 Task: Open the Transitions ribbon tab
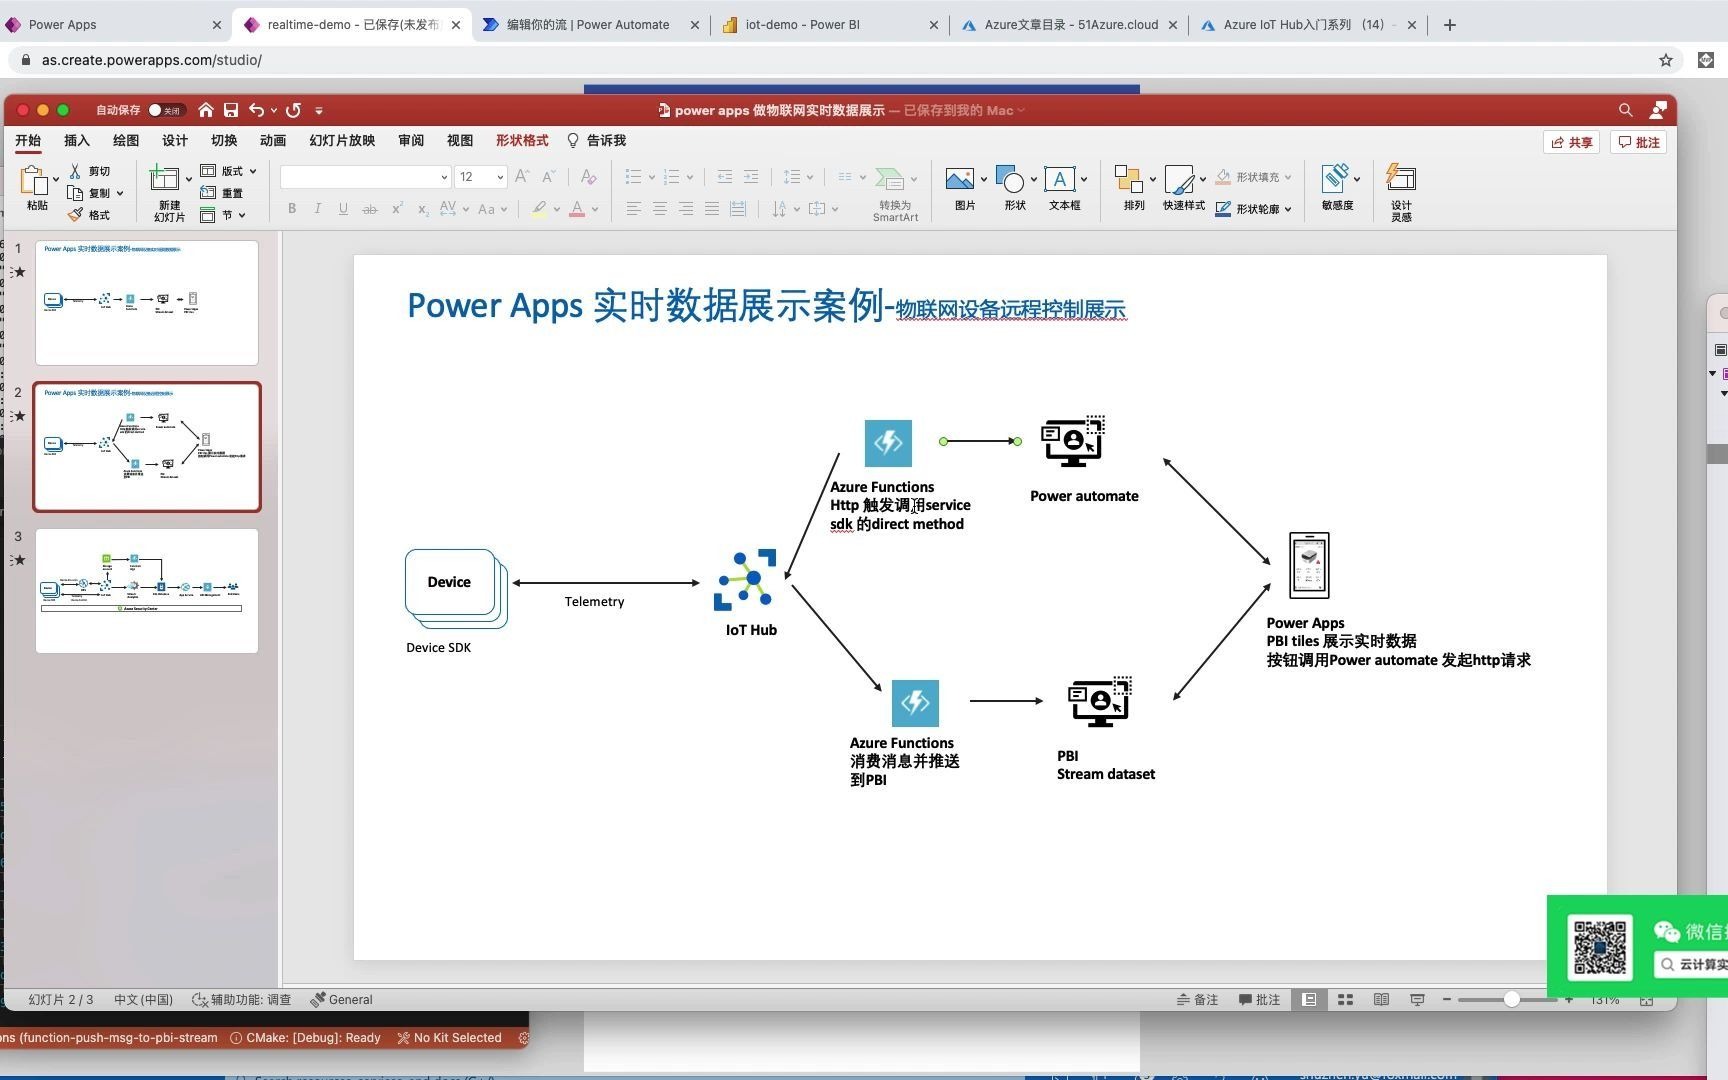[x=224, y=141]
